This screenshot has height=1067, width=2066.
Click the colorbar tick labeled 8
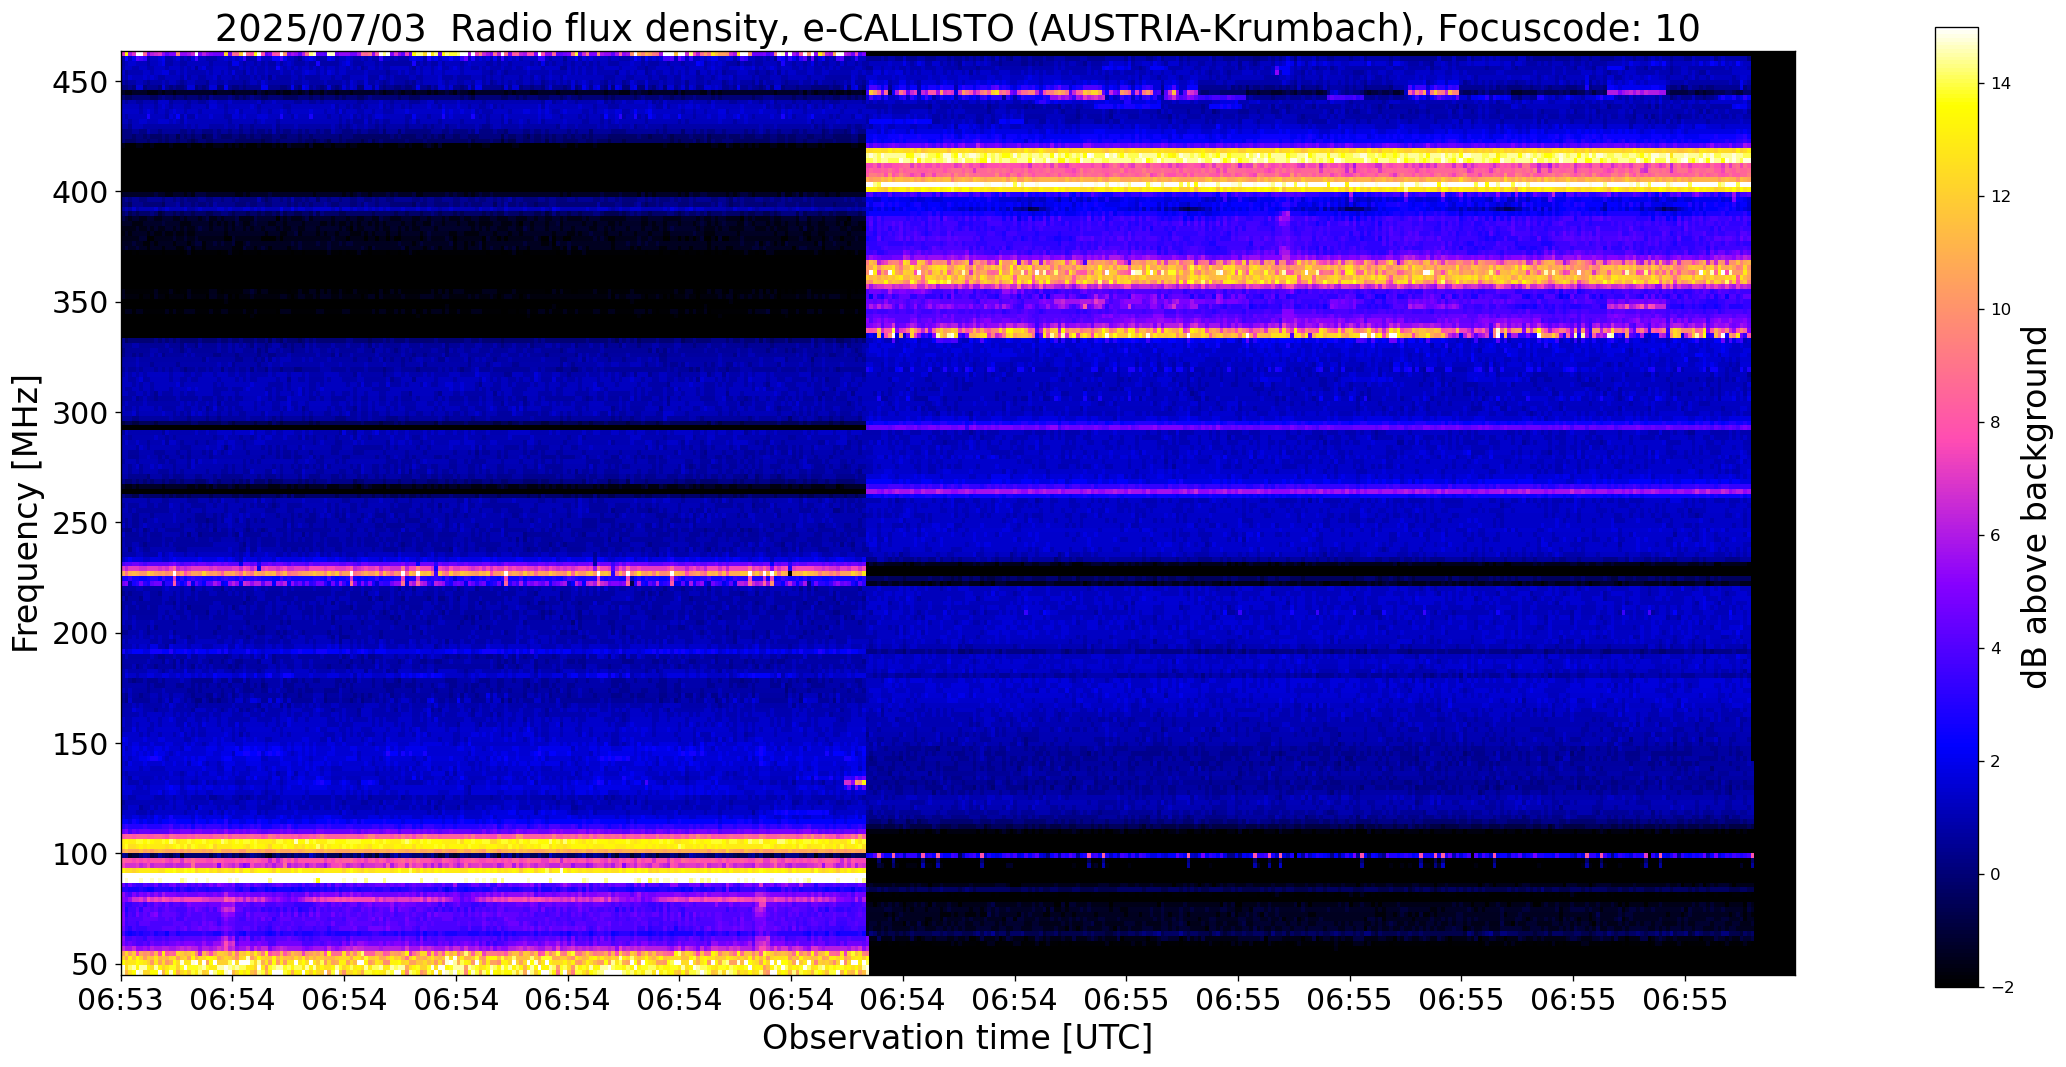pos(1996,423)
